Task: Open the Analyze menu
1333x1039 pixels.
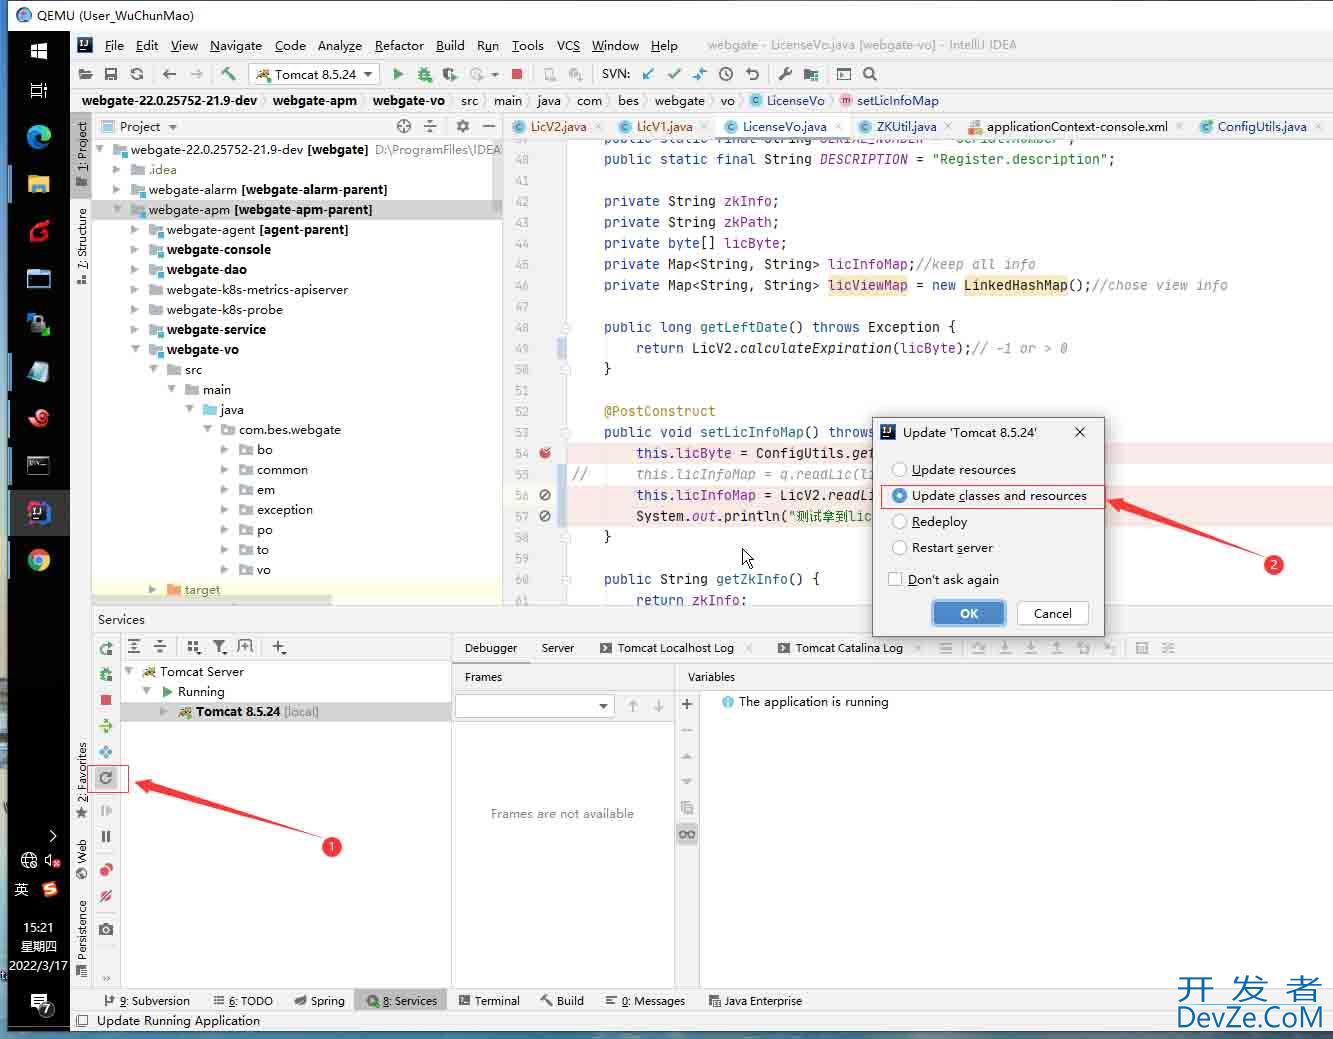Action: (340, 45)
